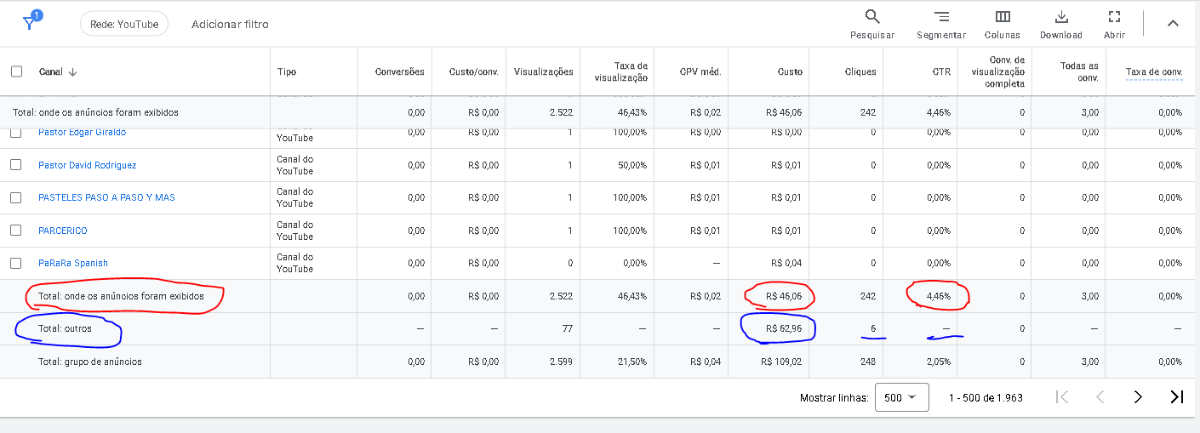This screenshot has height=433, width=1200.
Task: Click the Custo column header
Action: [x=790, y=72]
